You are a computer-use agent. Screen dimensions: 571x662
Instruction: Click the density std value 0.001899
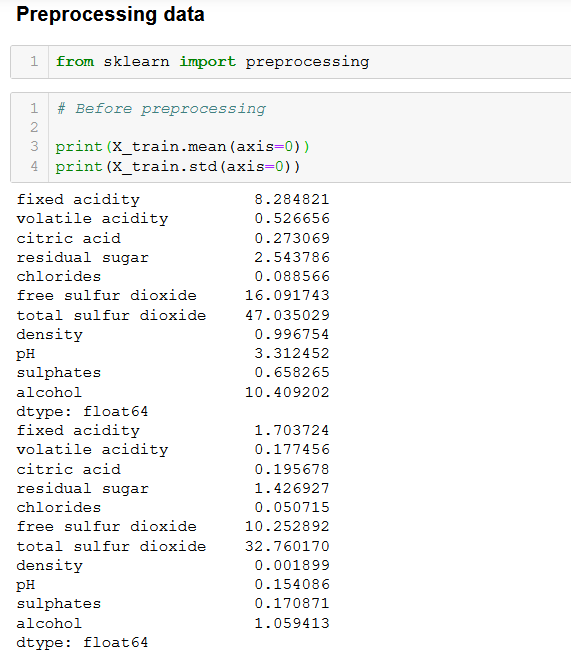pyautogui.click(x=291, y=565)
